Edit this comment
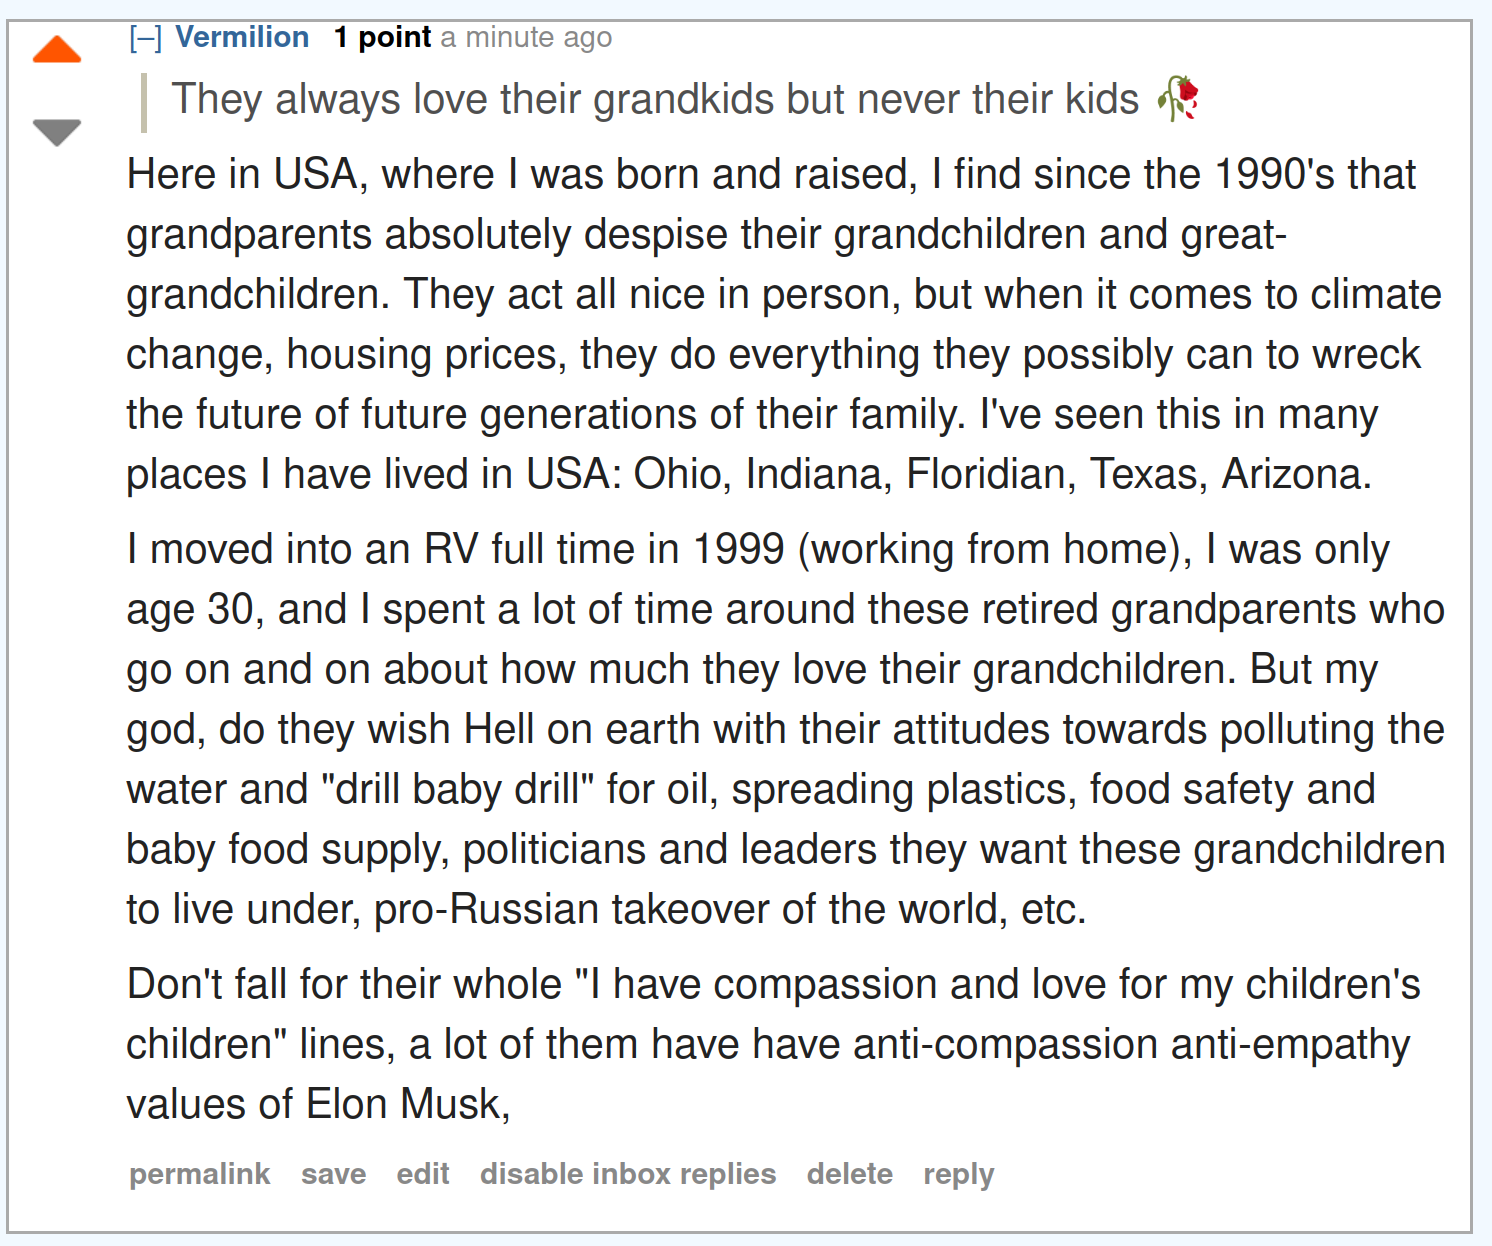This screenshot has width=1492, height=1246. pos(422,1173)
